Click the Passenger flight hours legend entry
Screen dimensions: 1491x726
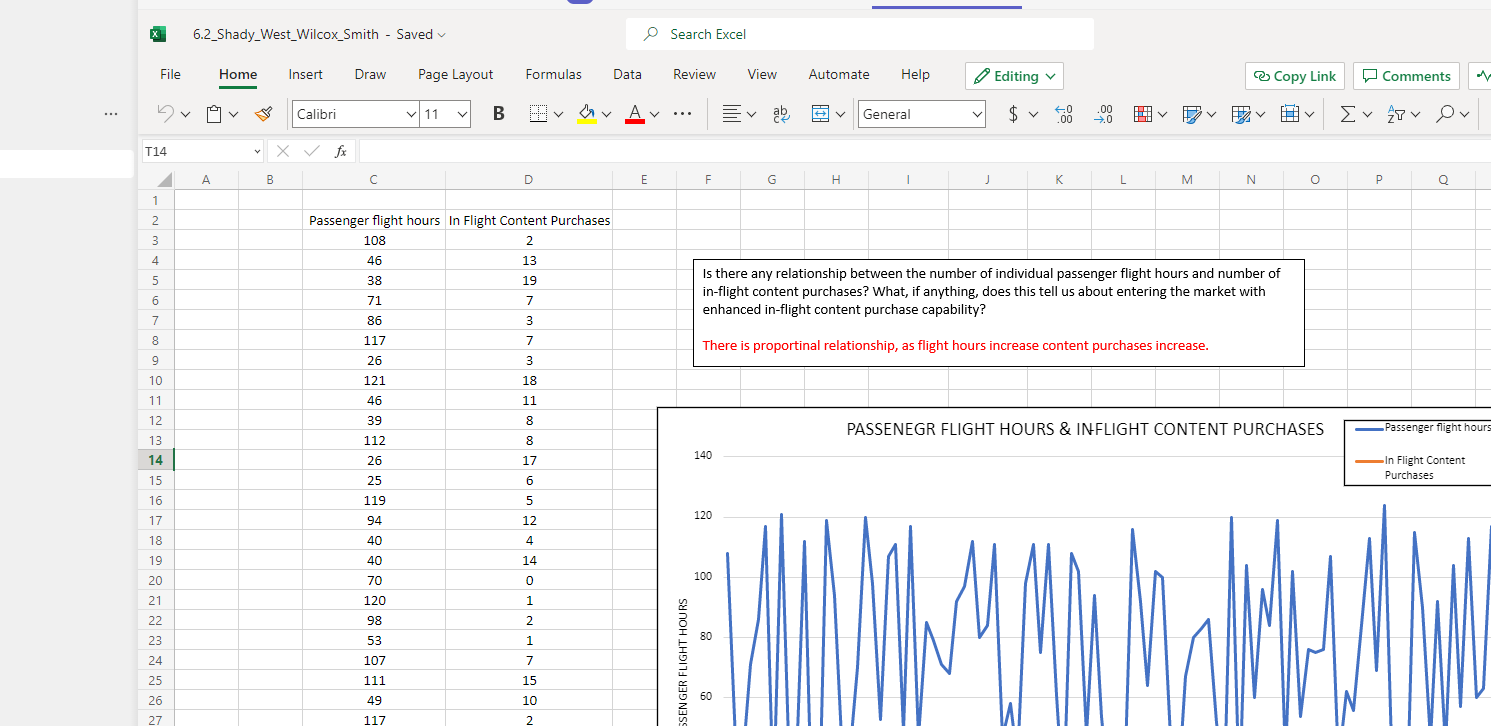pyautogui.click(x=1421, y=428)
